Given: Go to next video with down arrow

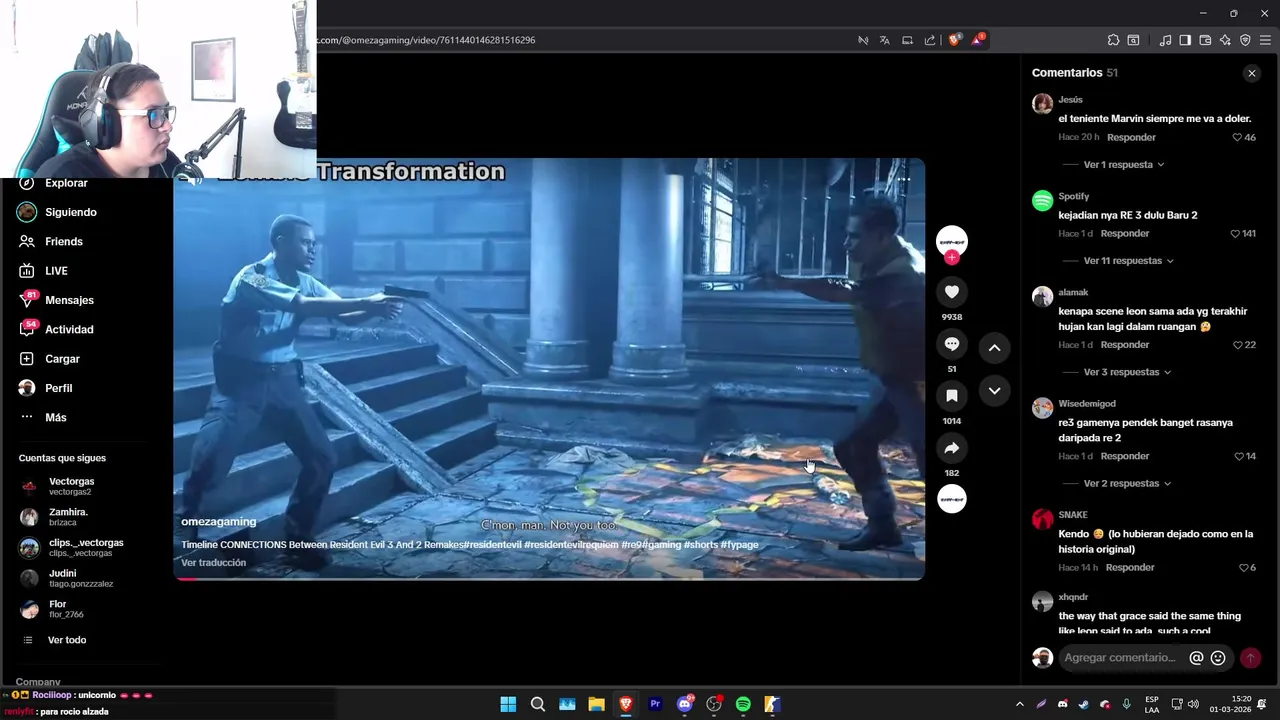Looking at the screenshot, I should 994,391.
